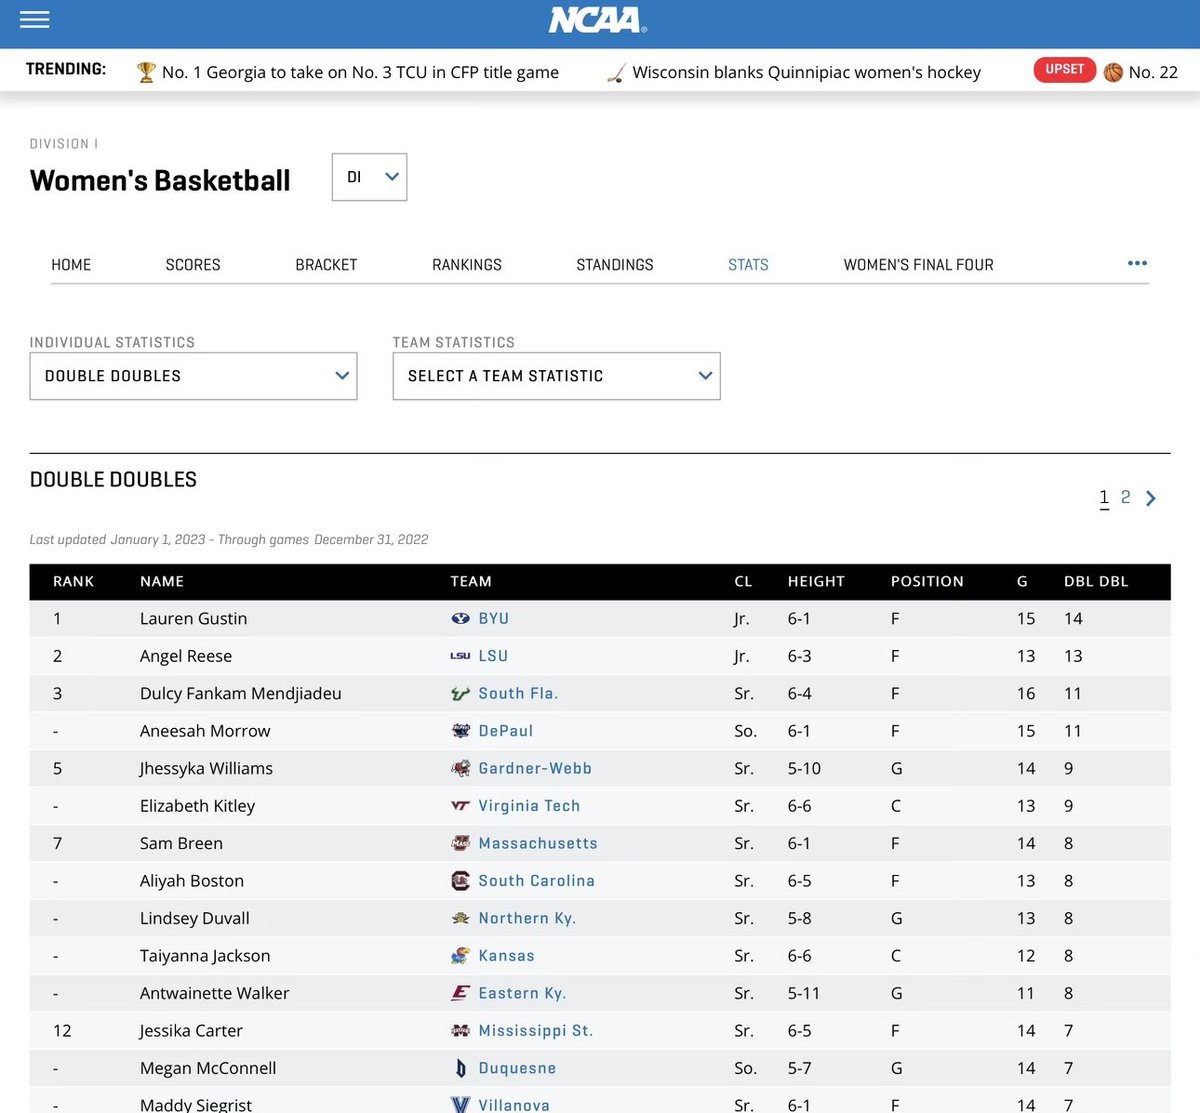Viewport: 1200px width, 1113px height.
Task: Click the hockey stick icon in trending
Action: coord(616,72)
